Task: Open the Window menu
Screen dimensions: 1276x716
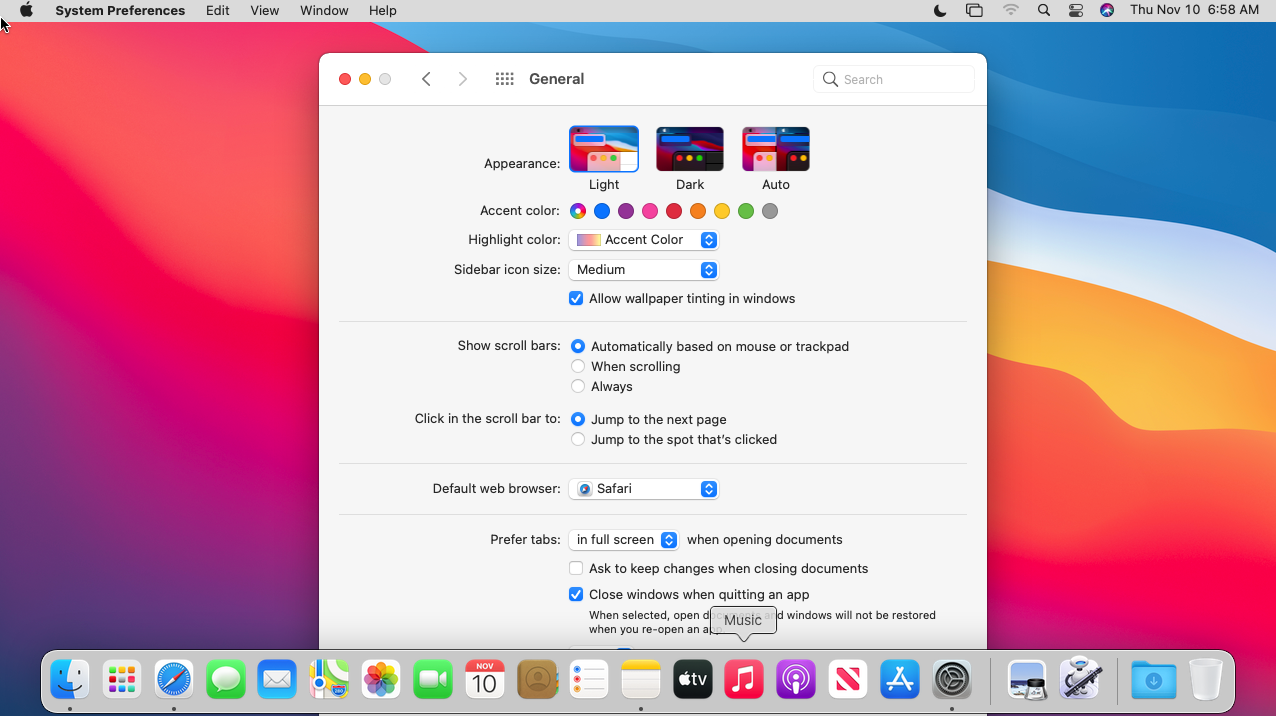Action: coord(324,10)
